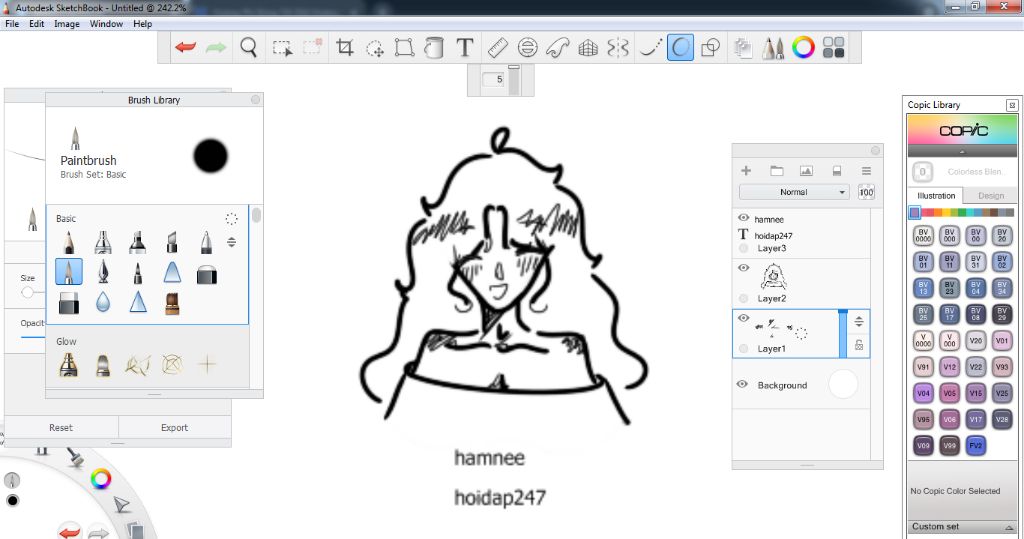Viewport: 1024px width, 539px height.
Task: Choose the Chisel Tip pen brush
Action: tap(172, 242)
